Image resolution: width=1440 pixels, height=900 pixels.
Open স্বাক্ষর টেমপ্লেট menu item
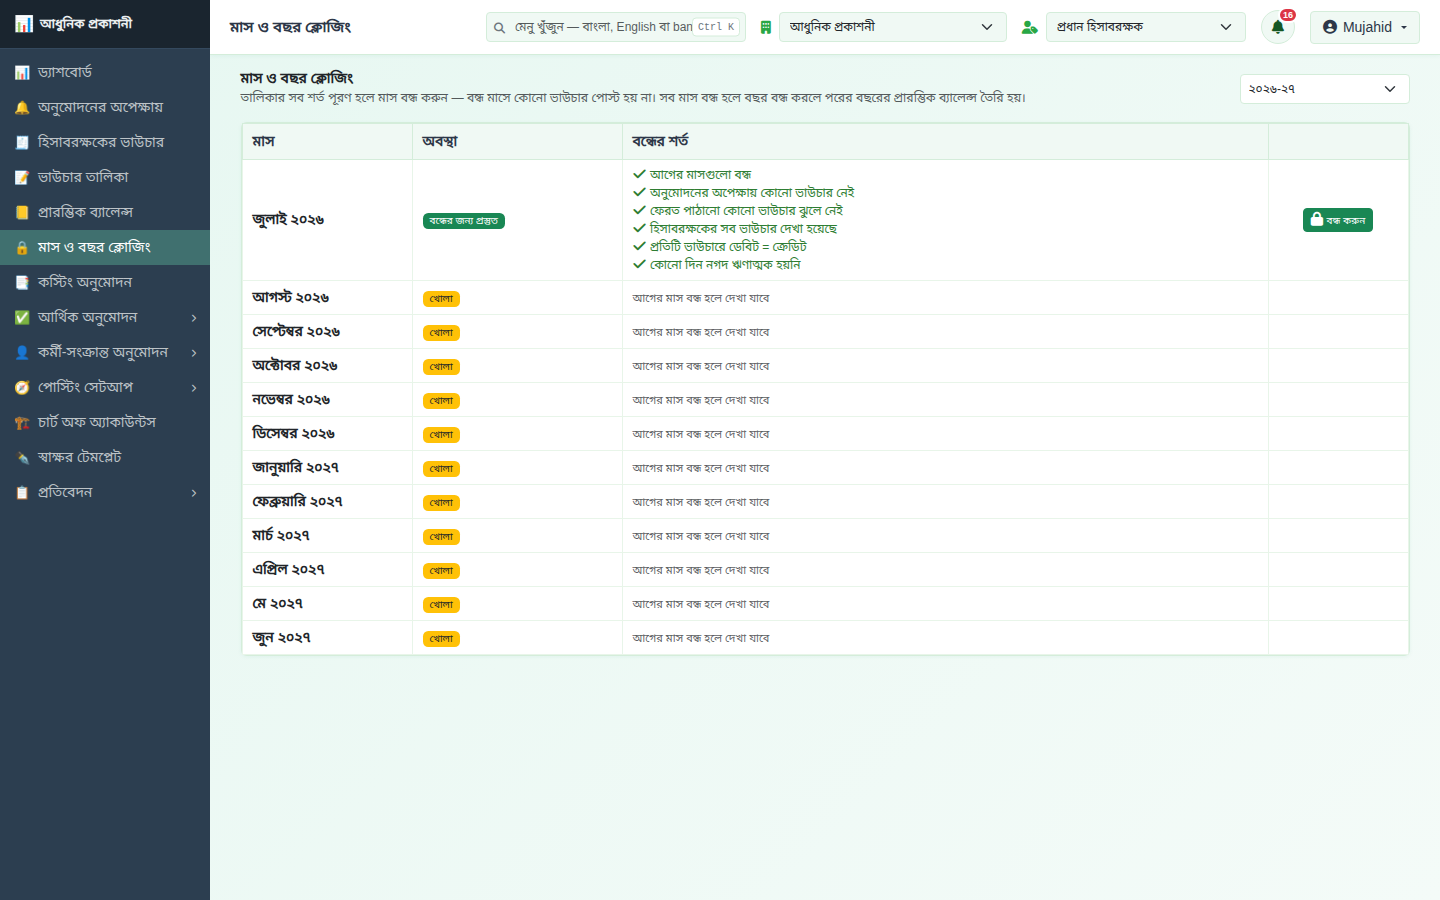pos(105,457)
